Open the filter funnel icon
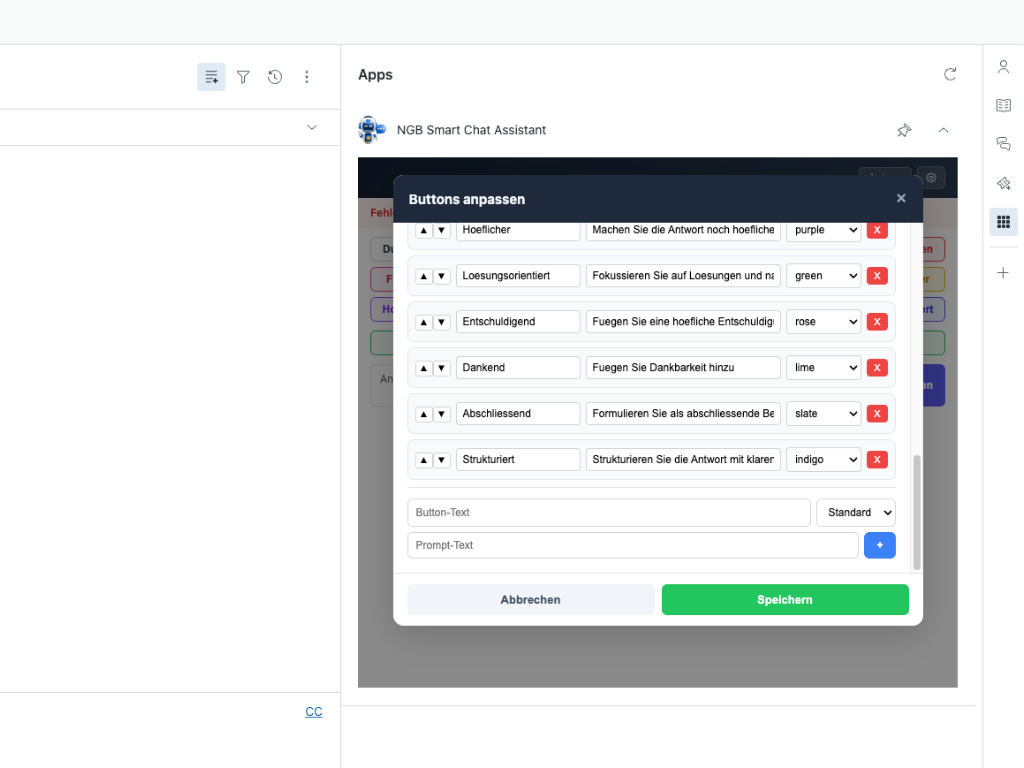 tap(243, 76)
